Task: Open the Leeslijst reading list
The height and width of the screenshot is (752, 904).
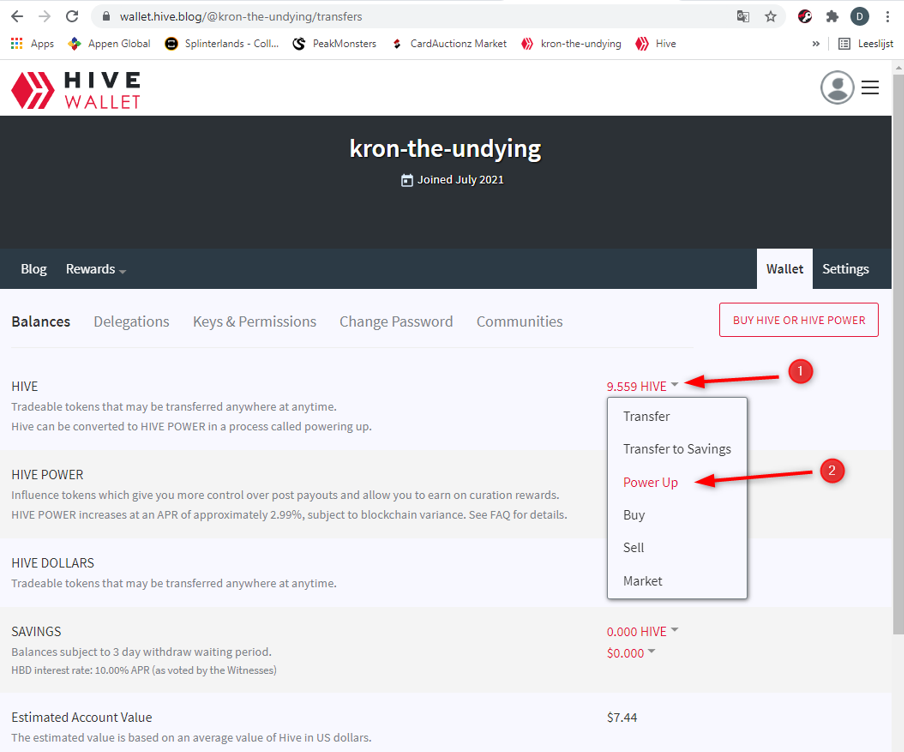Action: point(865,44)
